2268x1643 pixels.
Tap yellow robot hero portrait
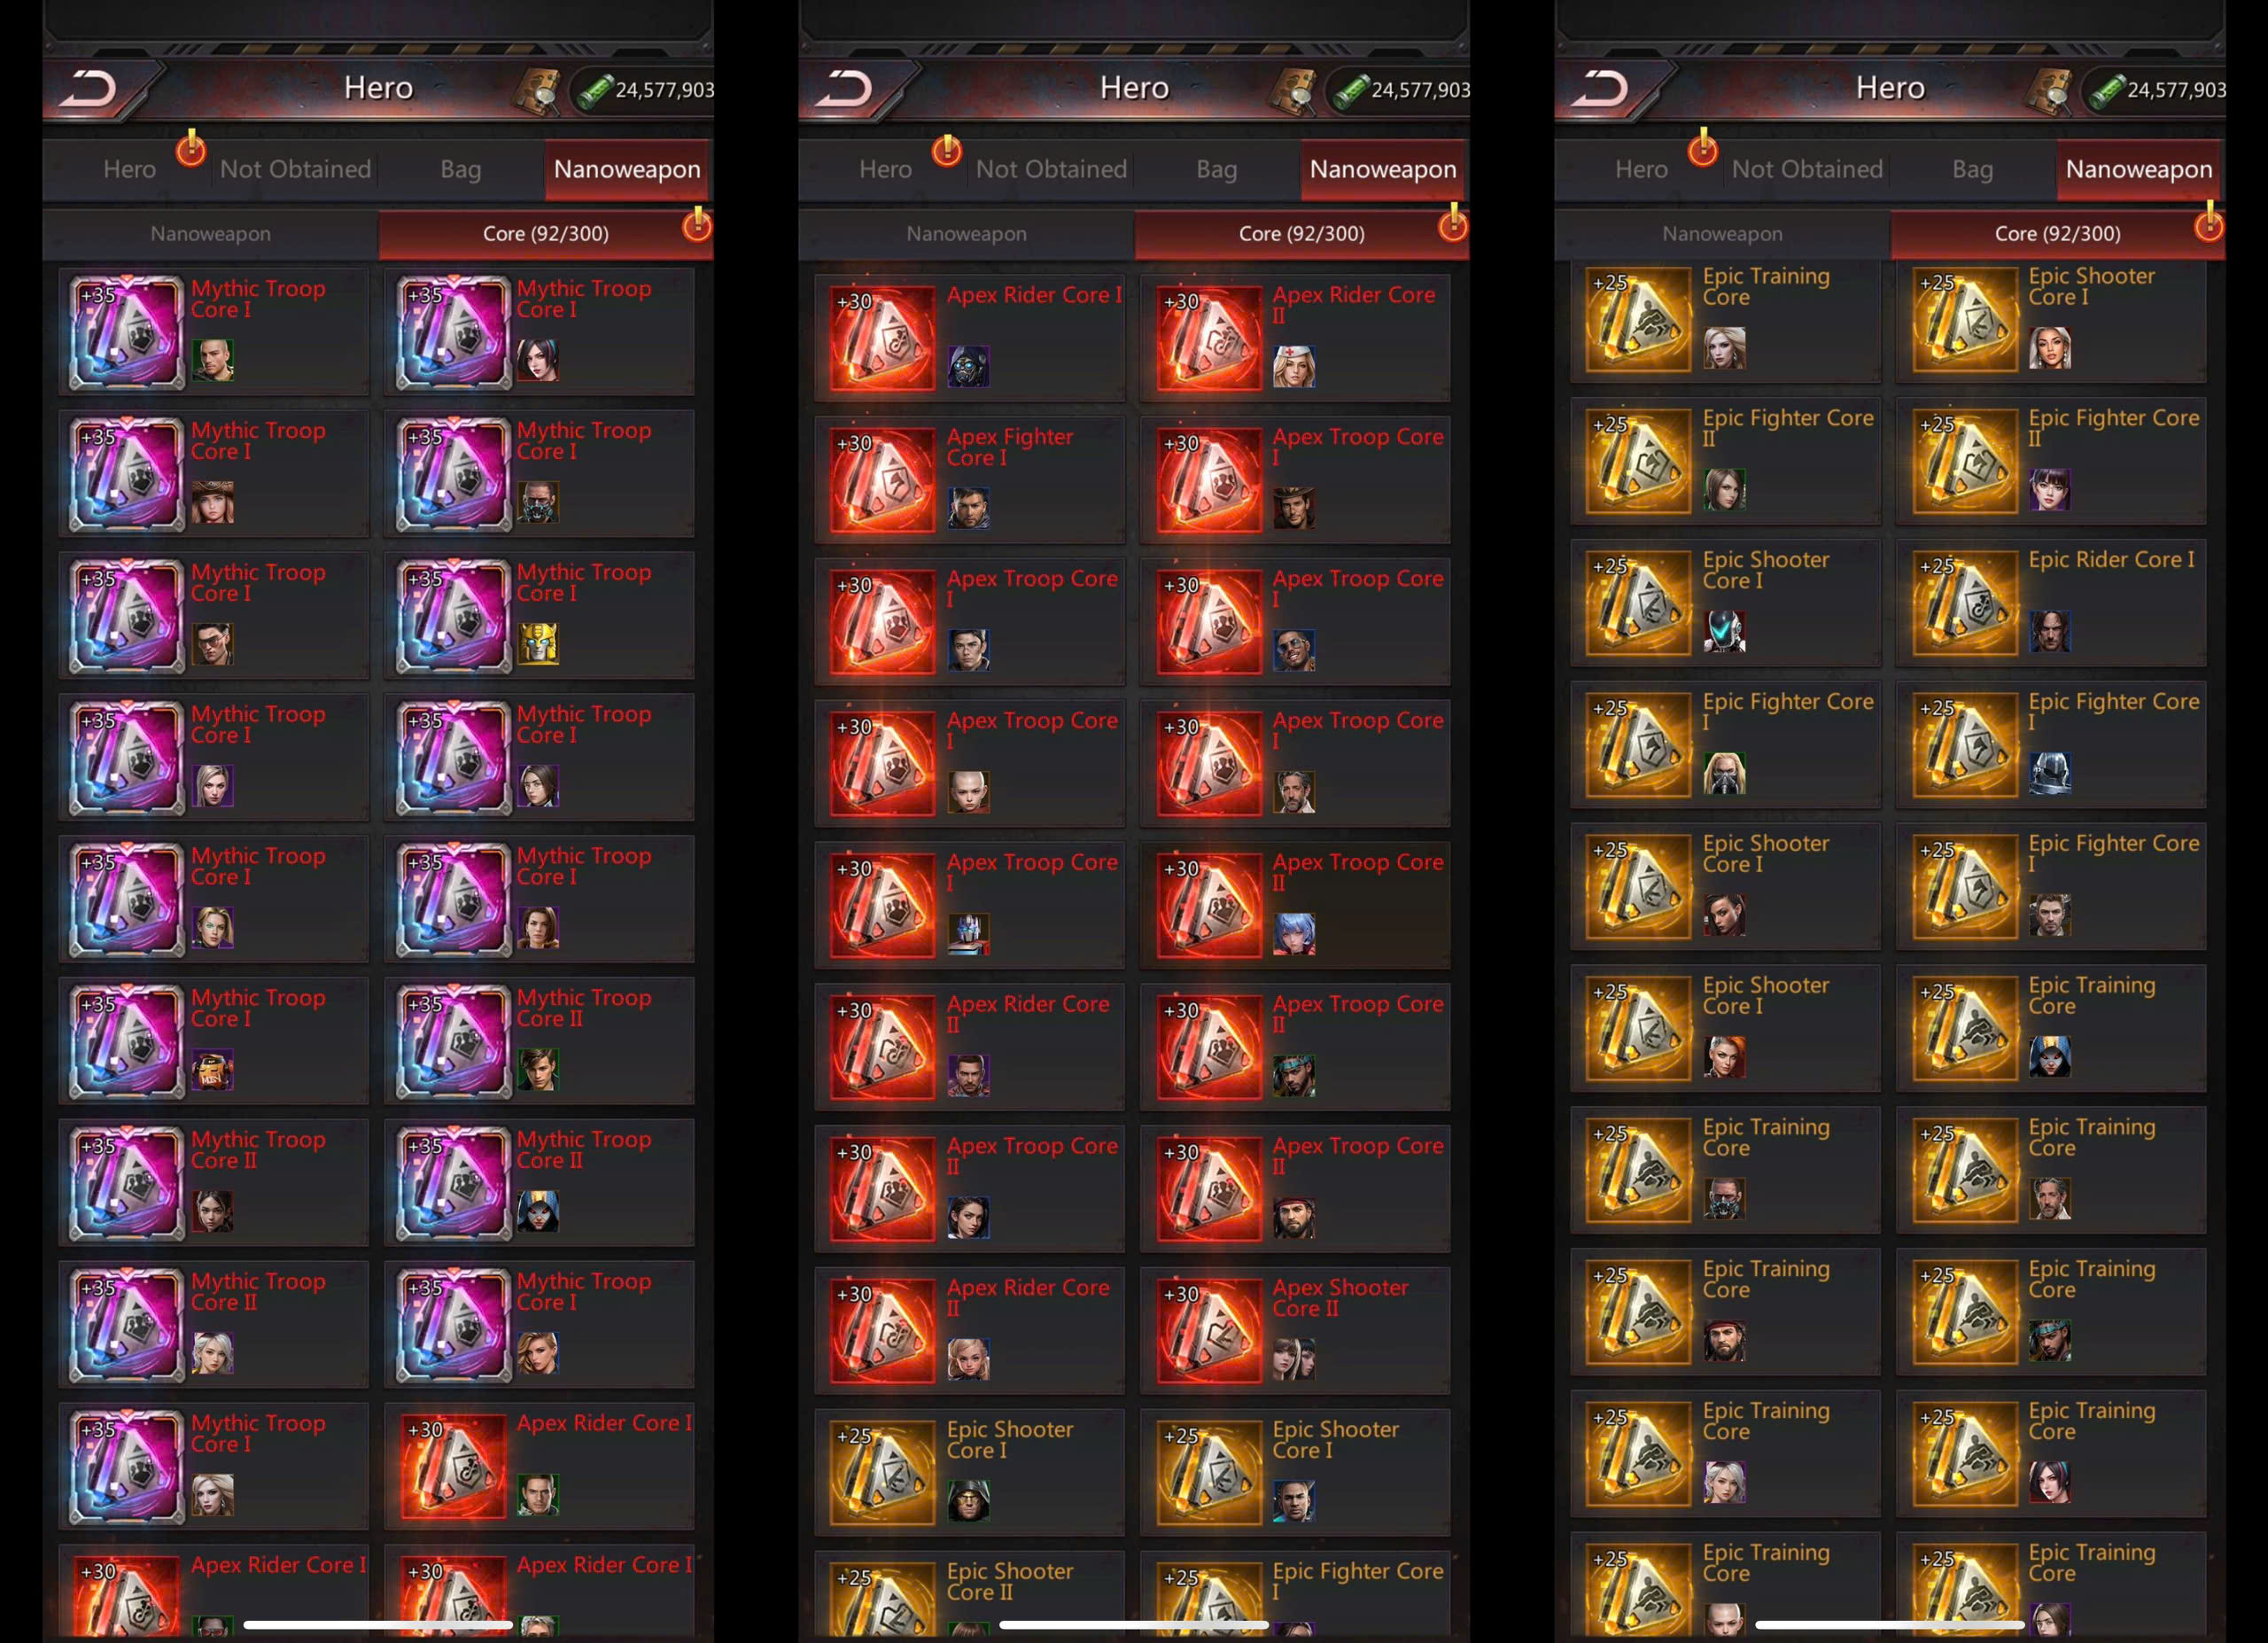click(x=538, y=643)
